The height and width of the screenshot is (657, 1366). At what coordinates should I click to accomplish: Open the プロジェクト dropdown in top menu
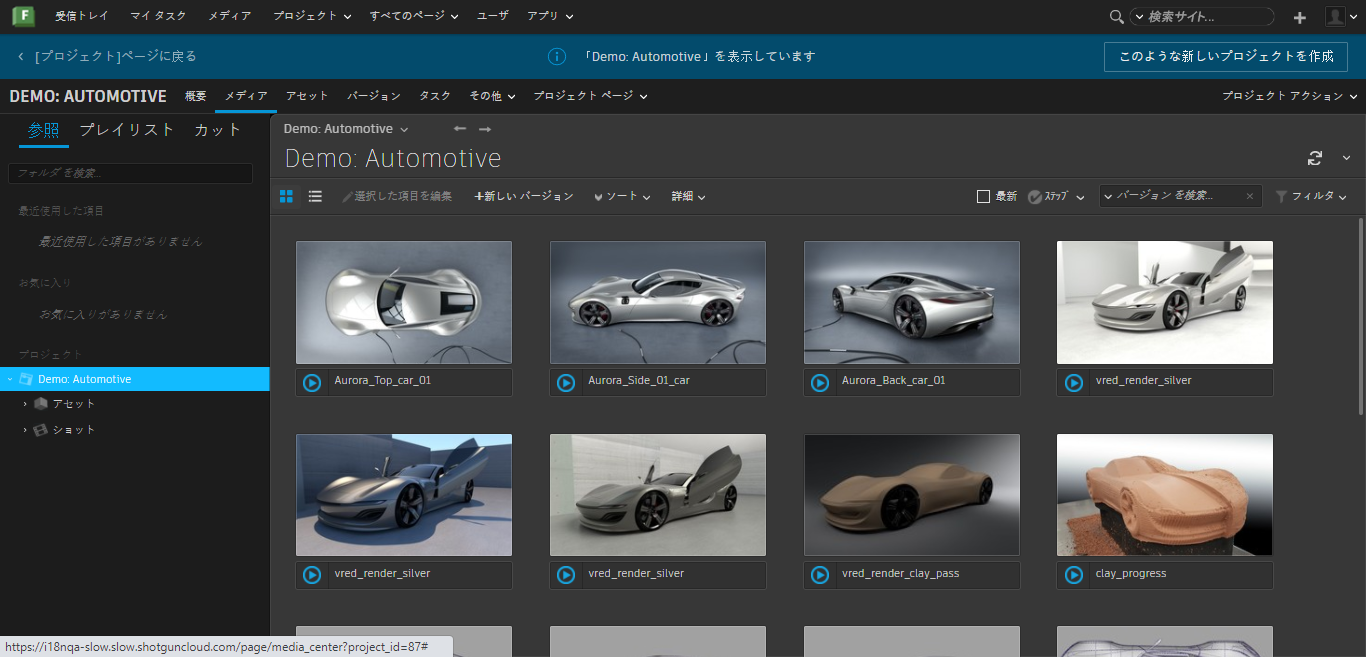pos(312,16)
